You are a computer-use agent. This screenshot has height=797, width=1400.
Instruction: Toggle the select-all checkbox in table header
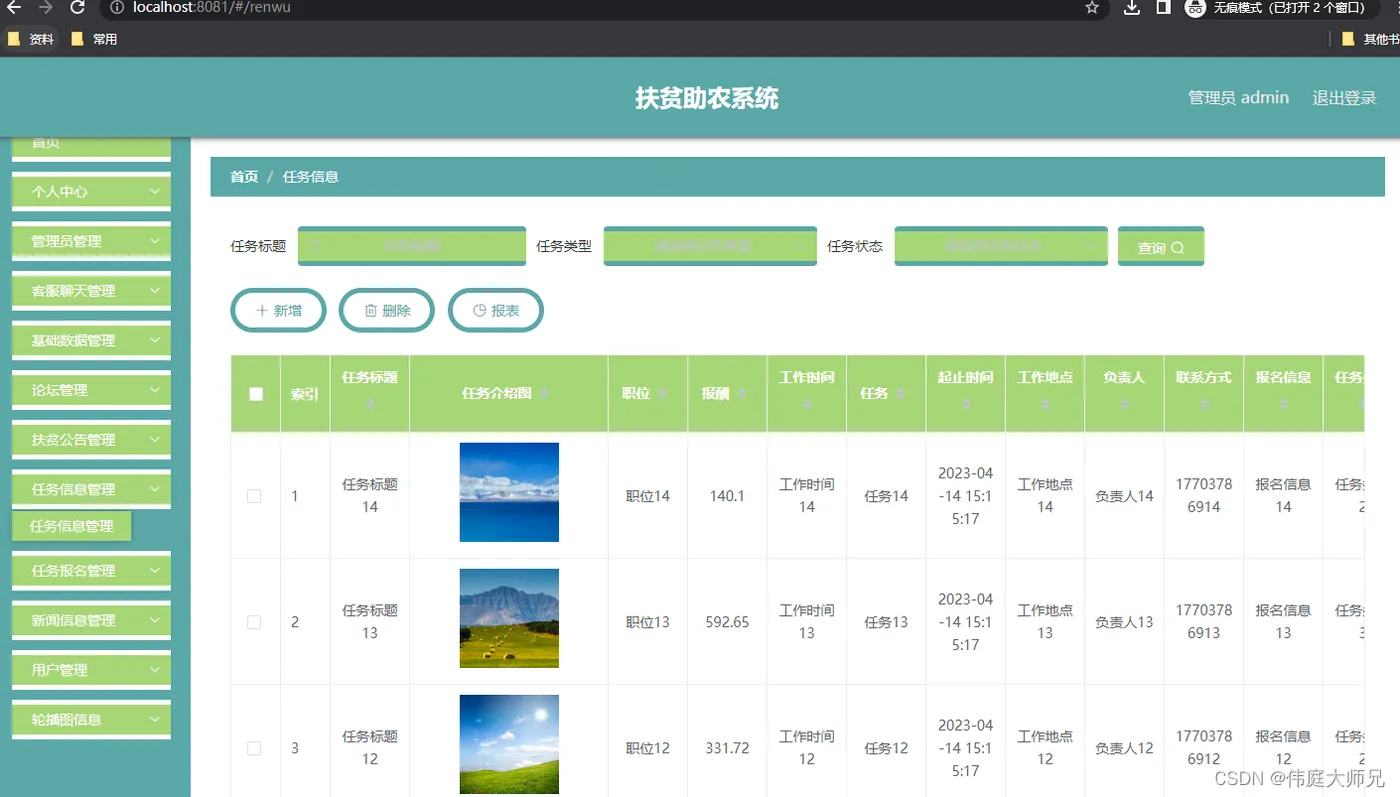[x=256, y=394]
